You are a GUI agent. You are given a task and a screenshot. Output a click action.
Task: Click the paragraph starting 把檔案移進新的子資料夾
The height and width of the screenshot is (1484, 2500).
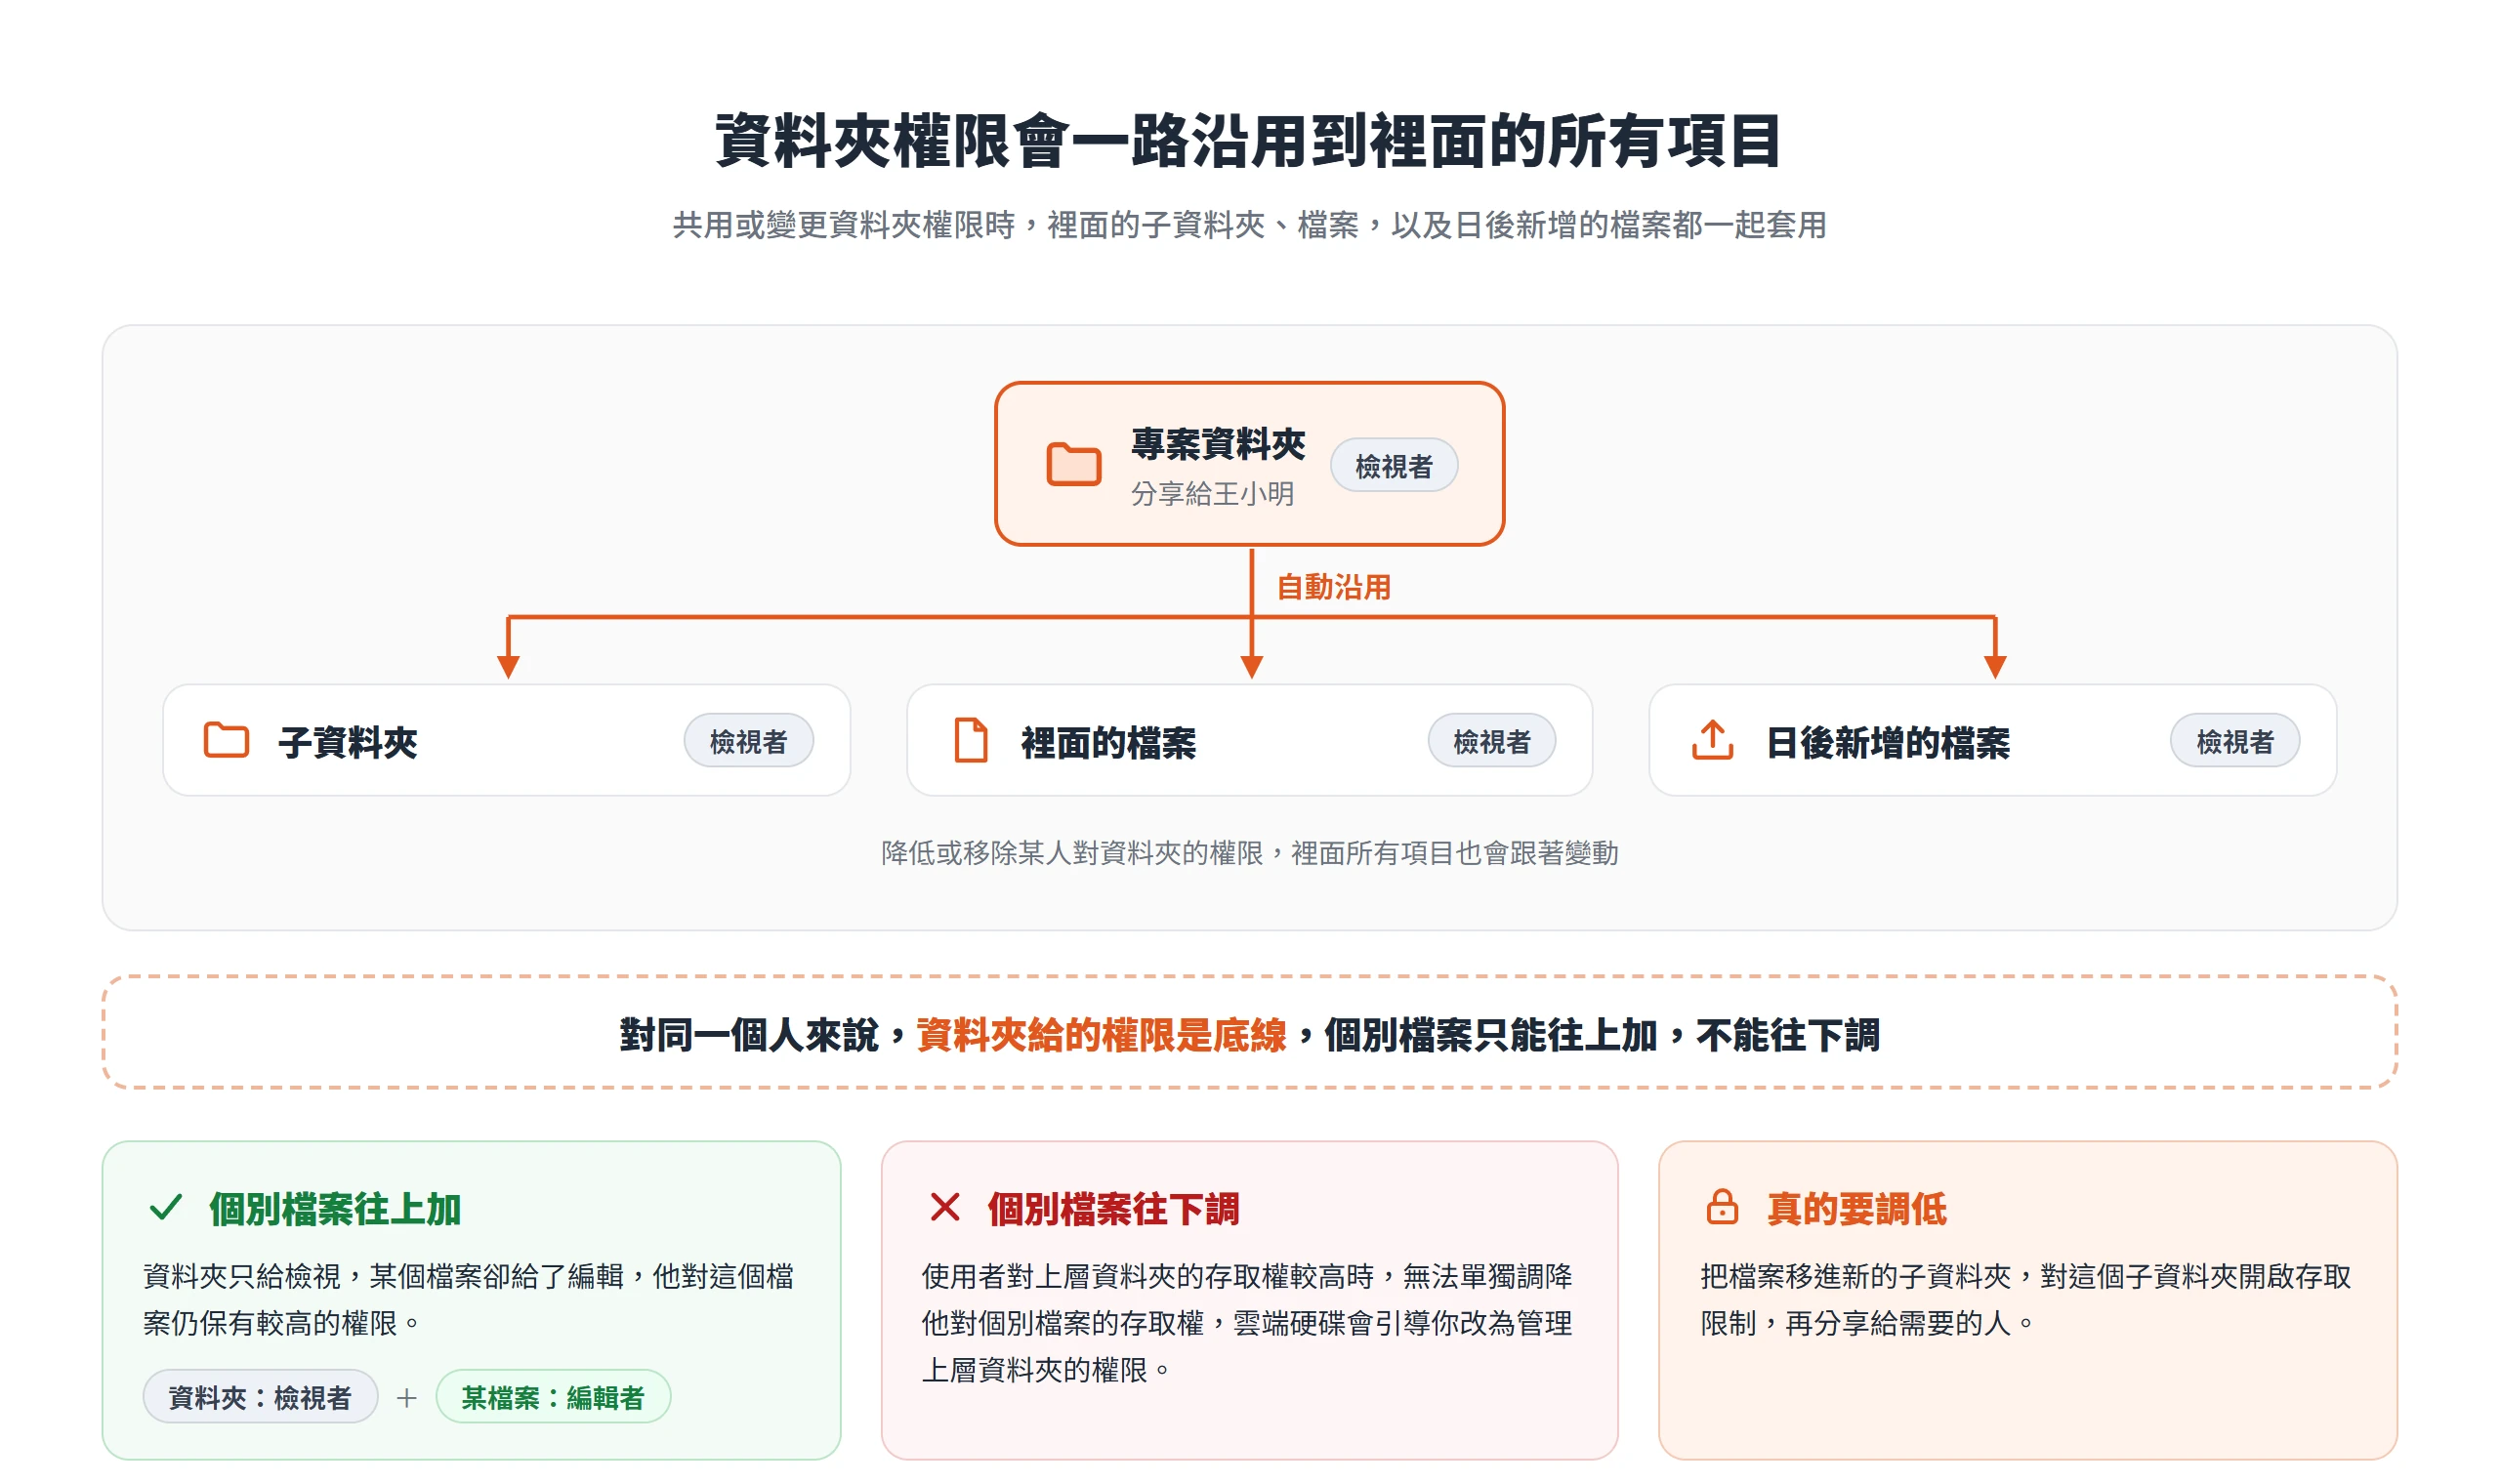pyautogui.click(x=2025, y=1299)
